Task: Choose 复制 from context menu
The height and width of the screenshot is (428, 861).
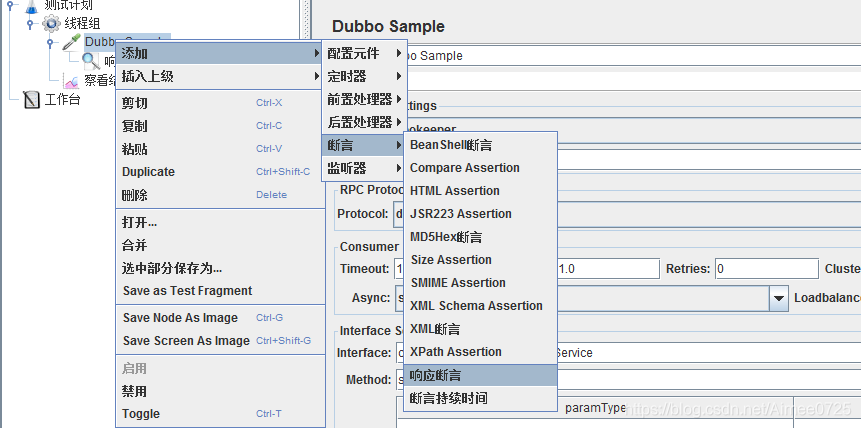Action: pos(220,126)
